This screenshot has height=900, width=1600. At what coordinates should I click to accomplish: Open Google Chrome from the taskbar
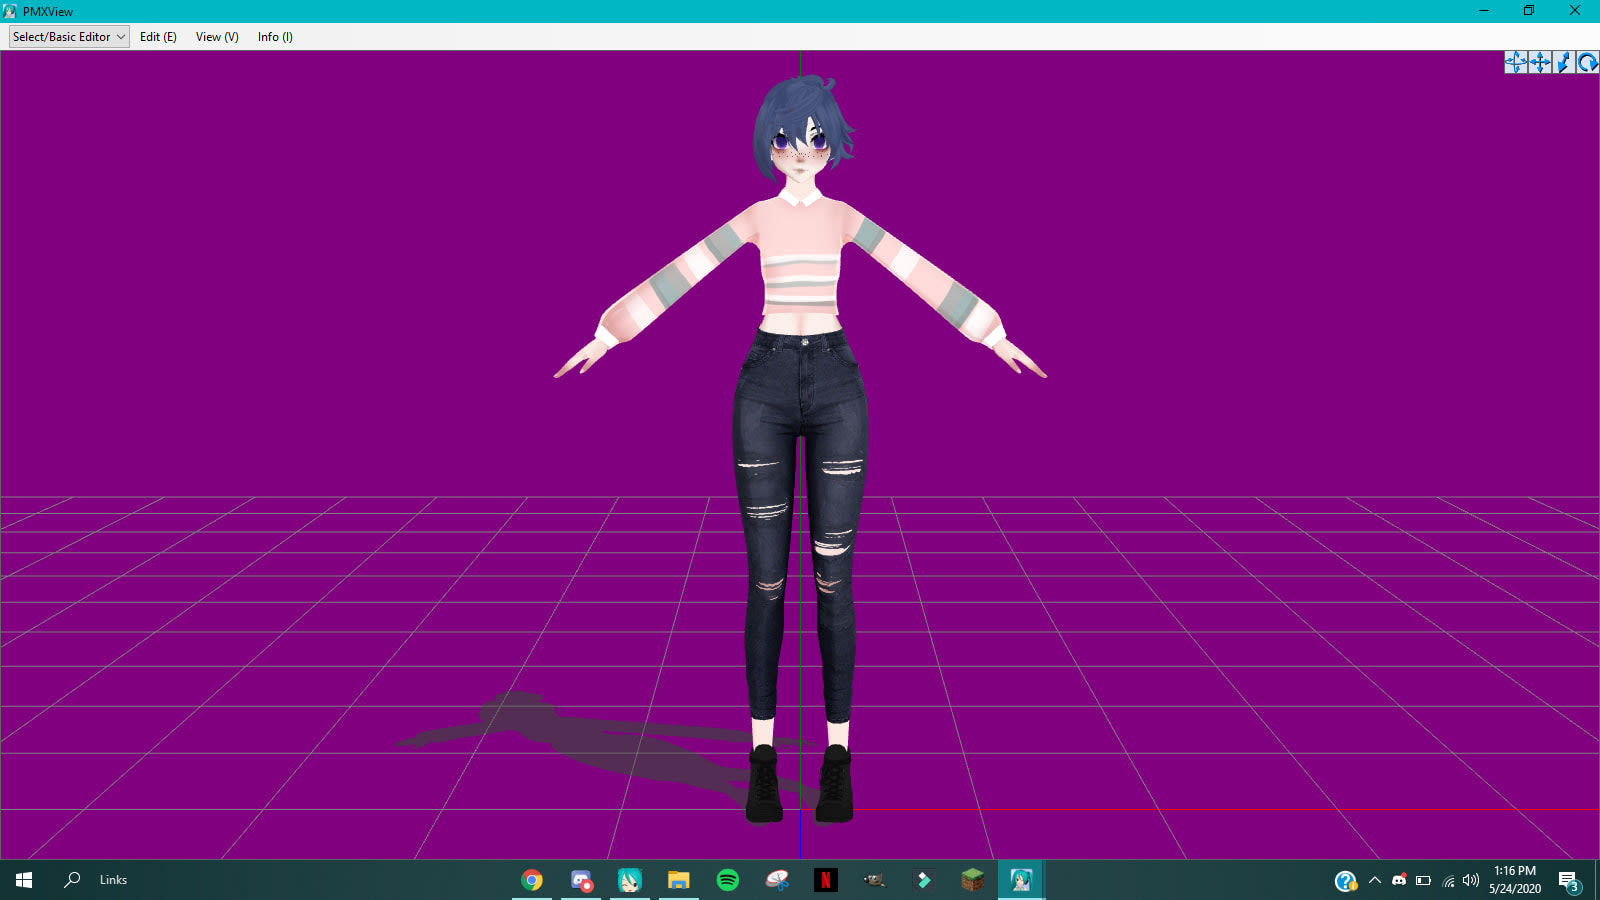532,880
